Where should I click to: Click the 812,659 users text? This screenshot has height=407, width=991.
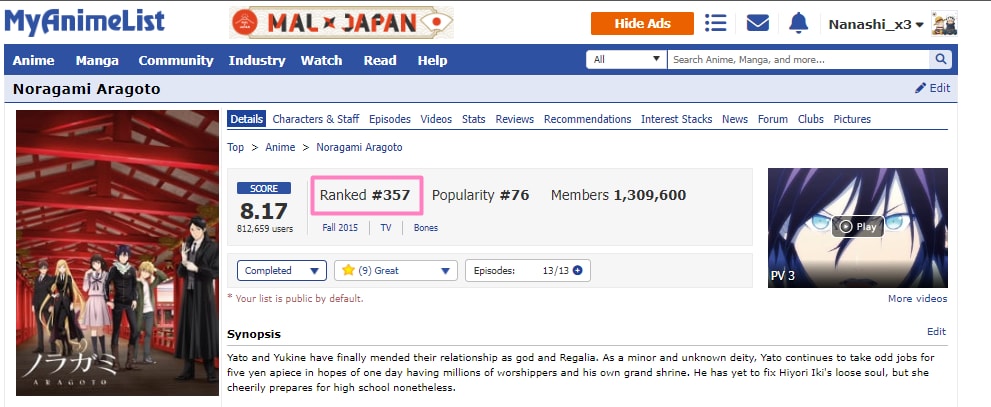(x=265, y=229)
